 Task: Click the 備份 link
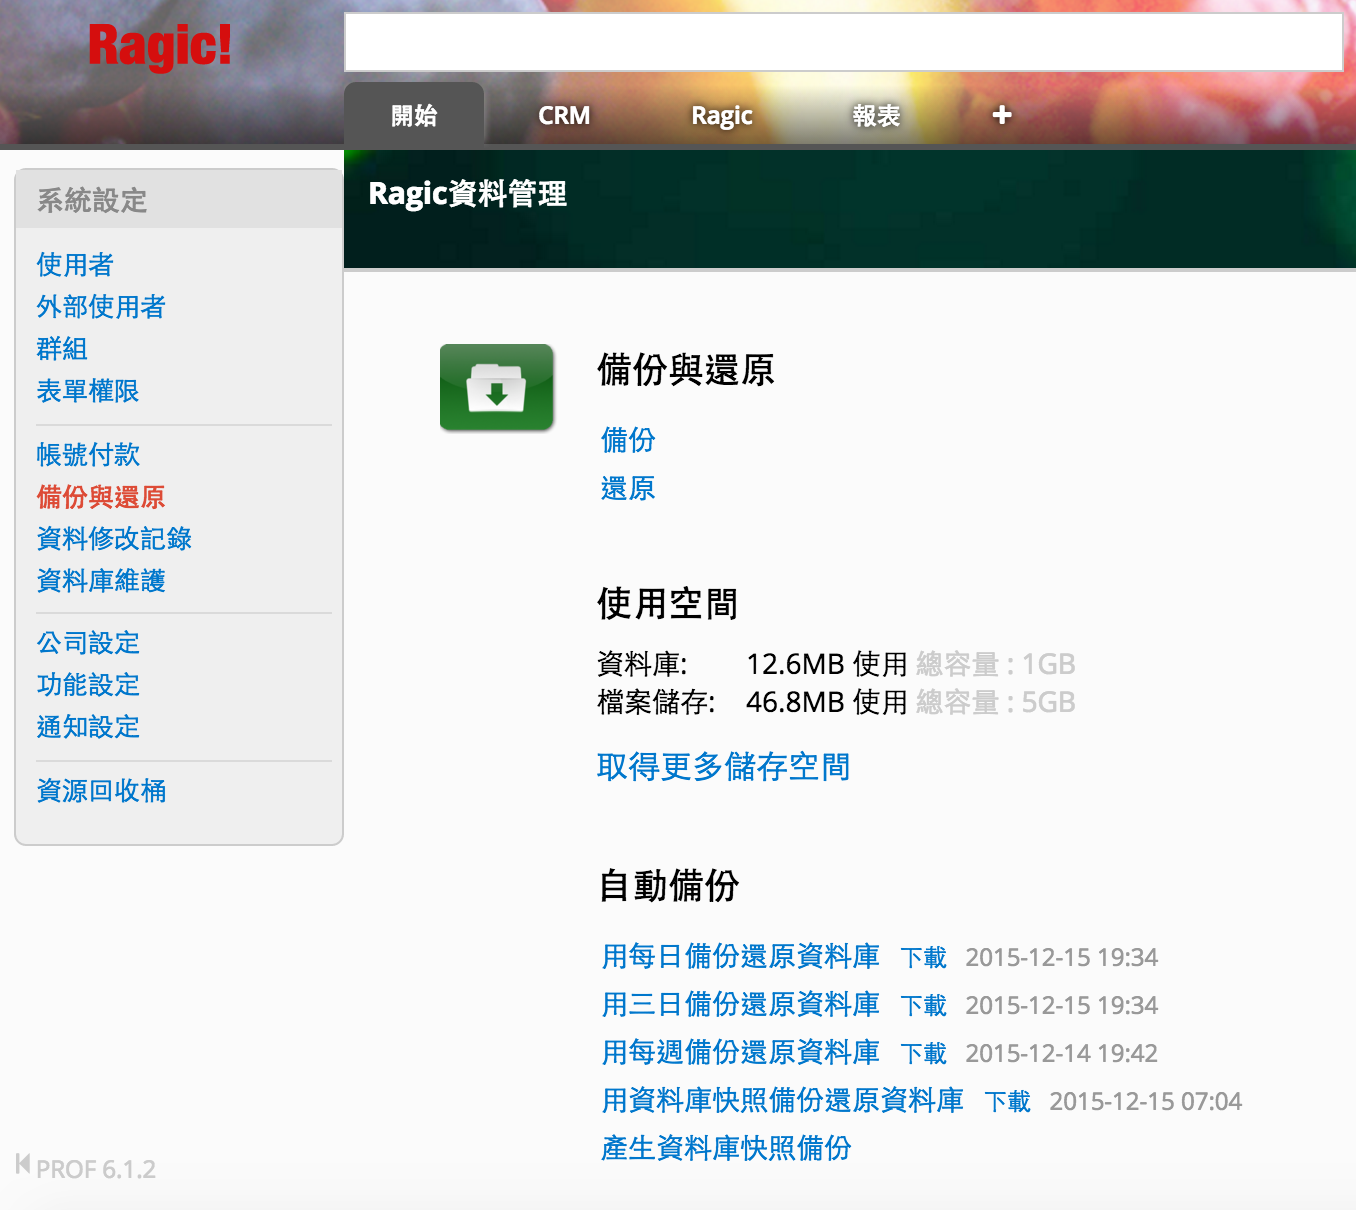(628, 440)
